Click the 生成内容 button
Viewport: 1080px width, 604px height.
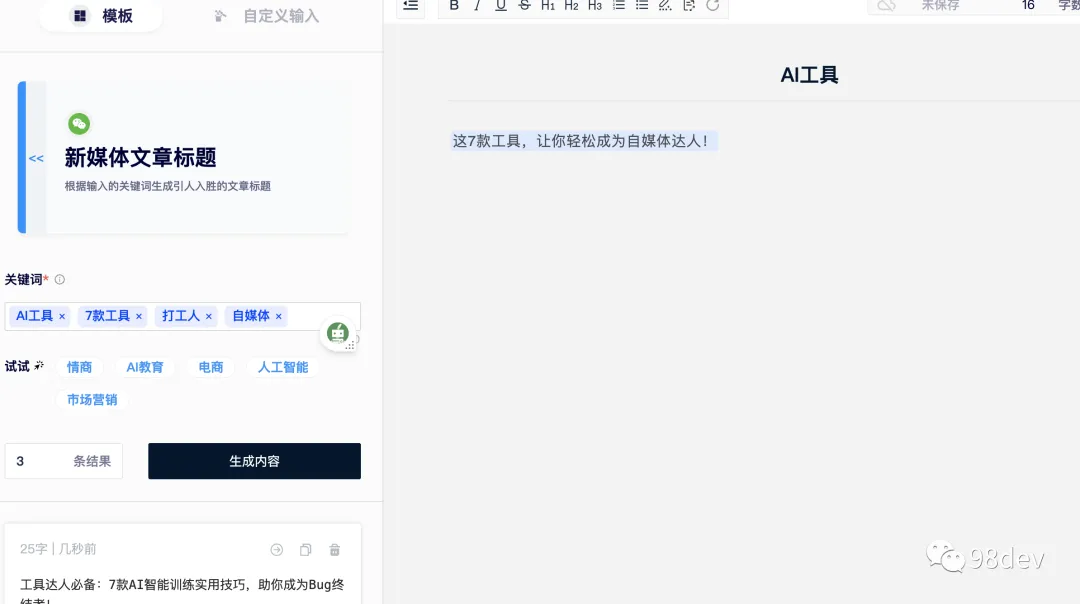(x=253, y=461)
